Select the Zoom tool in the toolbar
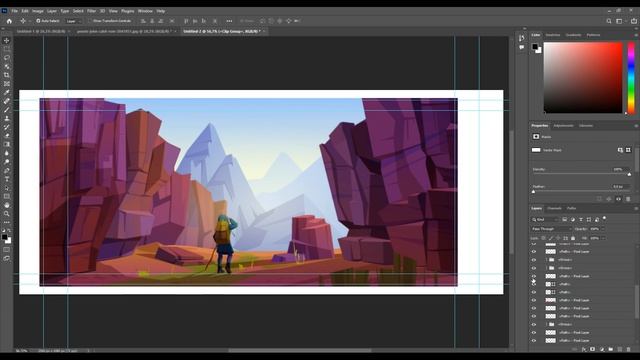This screenshot has width=640, height=360. click(x=7, y=214)
